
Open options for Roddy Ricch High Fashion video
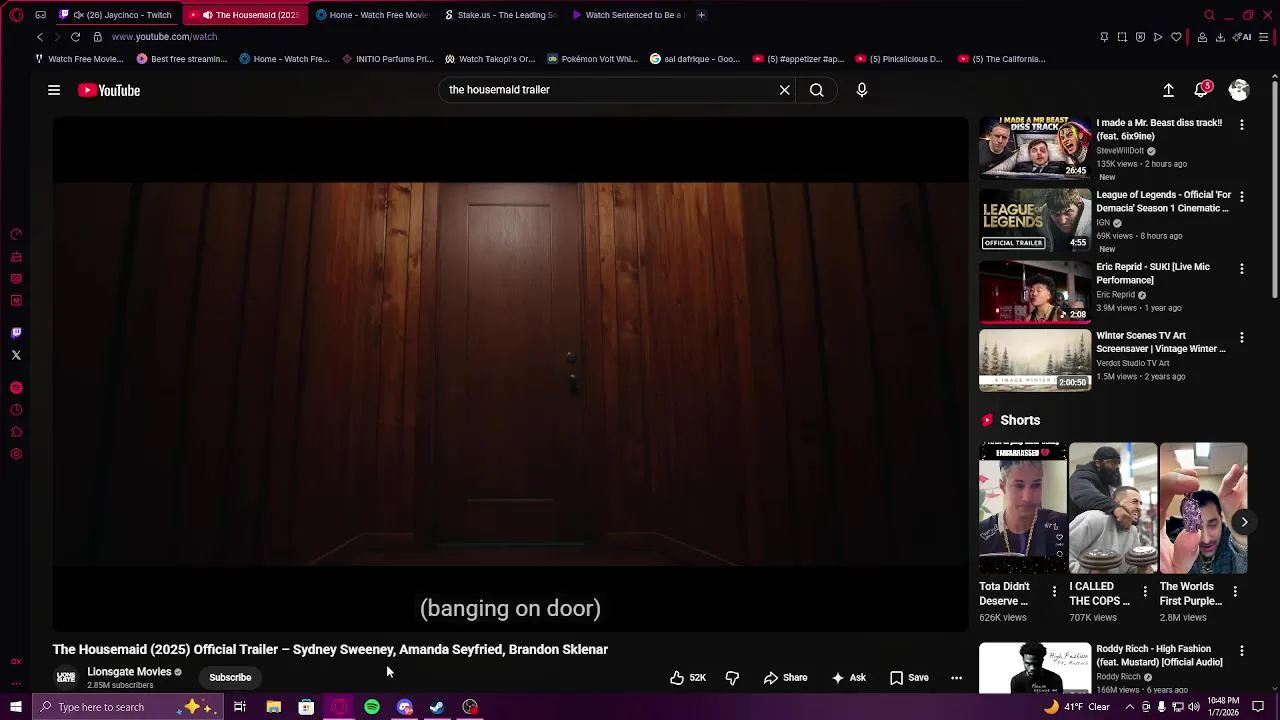(x=1242, y=651)
